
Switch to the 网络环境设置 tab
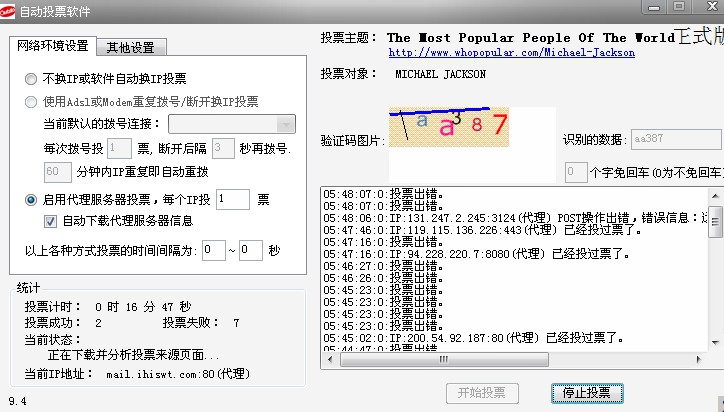53,47
